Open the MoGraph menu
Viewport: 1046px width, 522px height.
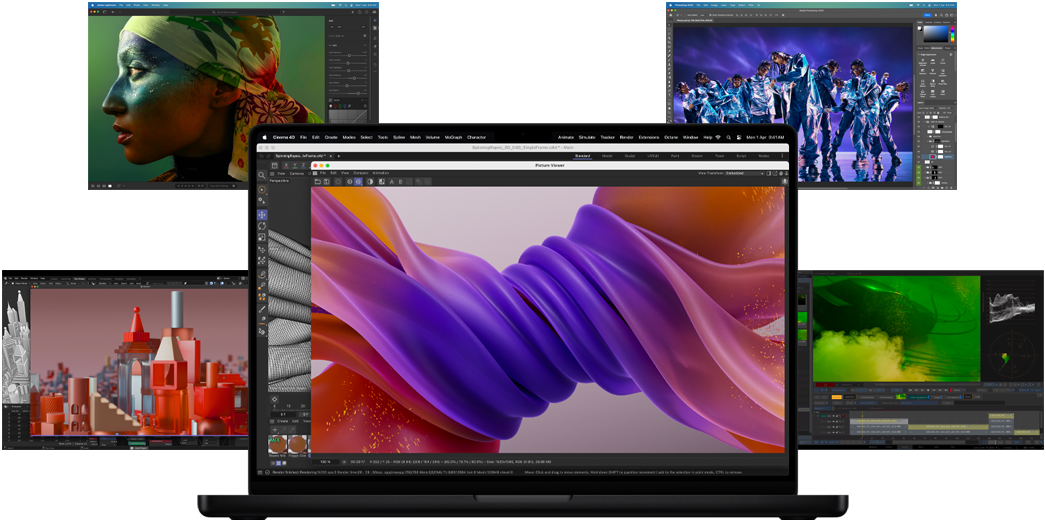point(454,137)
